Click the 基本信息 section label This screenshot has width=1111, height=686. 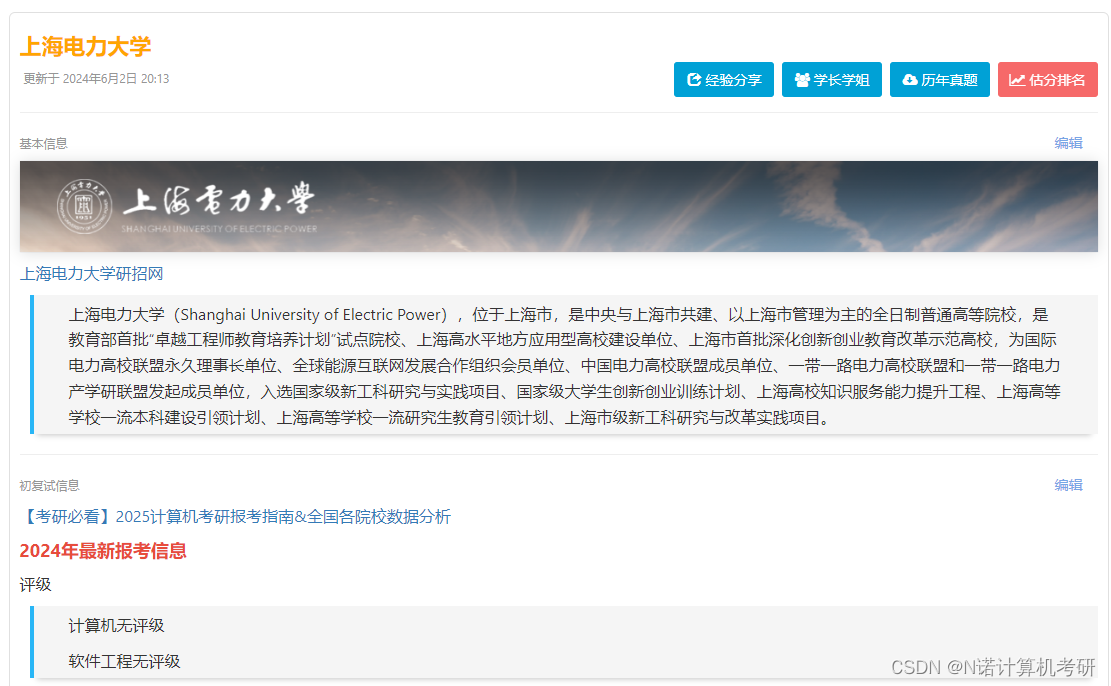click(43, 144)
